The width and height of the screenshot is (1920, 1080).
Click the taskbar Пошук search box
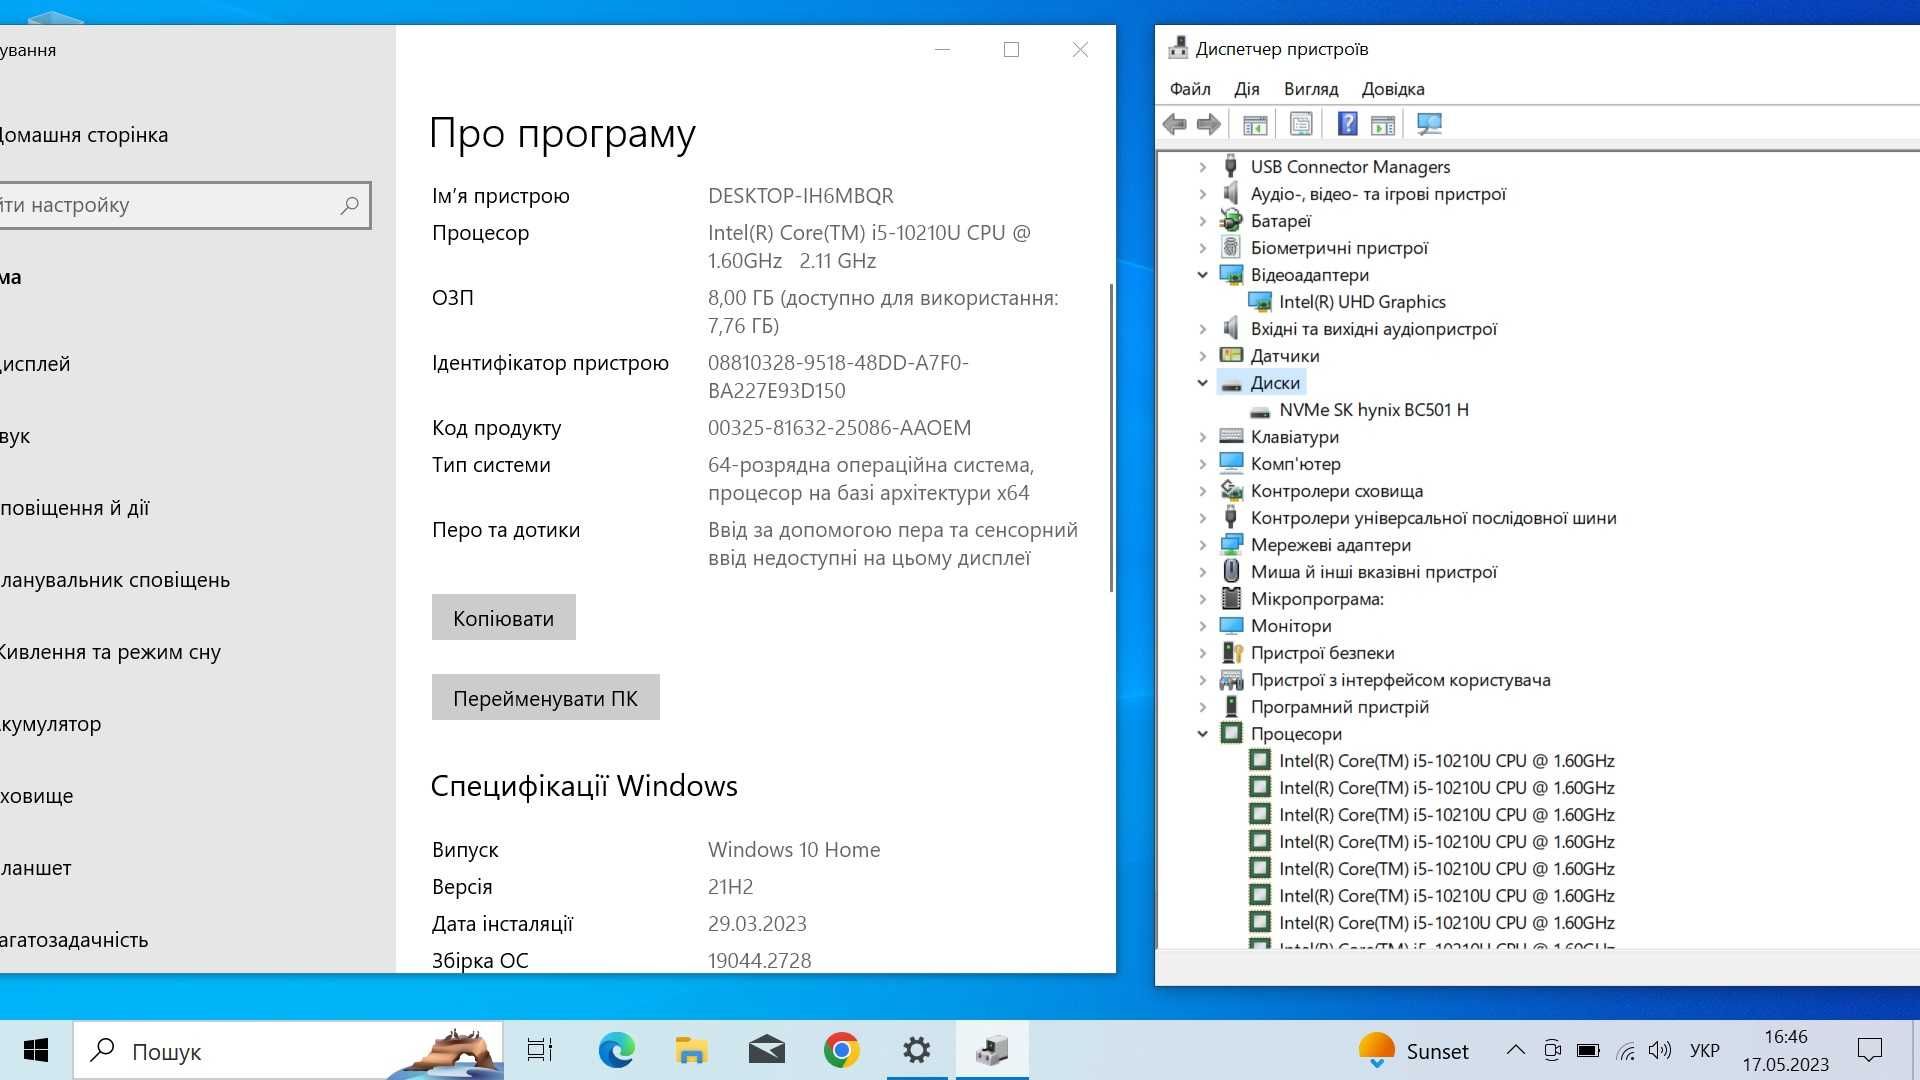(x=288, y=1051)
